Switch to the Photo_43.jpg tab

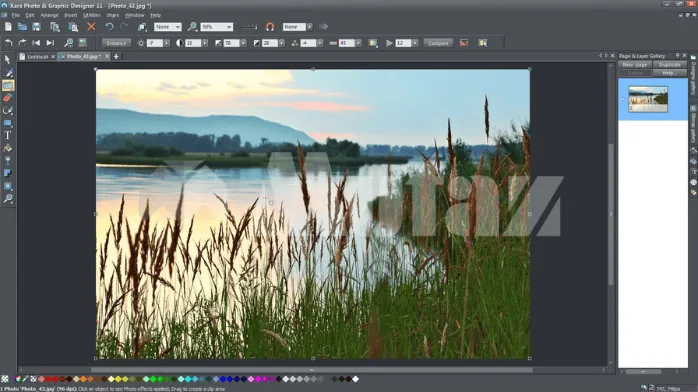(83, 57)
